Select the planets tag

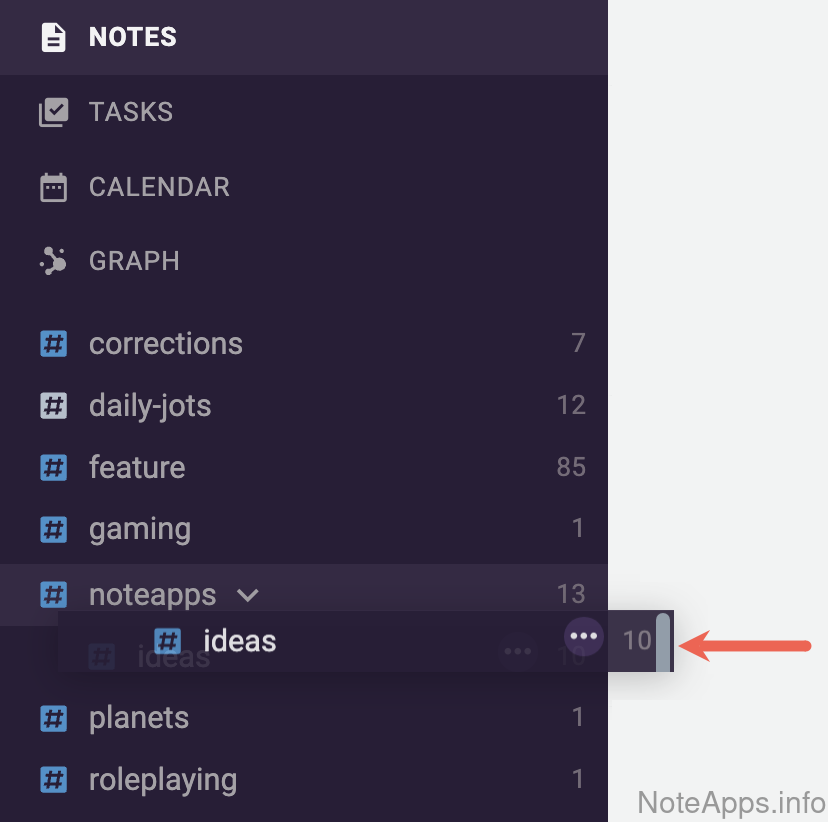[138, 718]
